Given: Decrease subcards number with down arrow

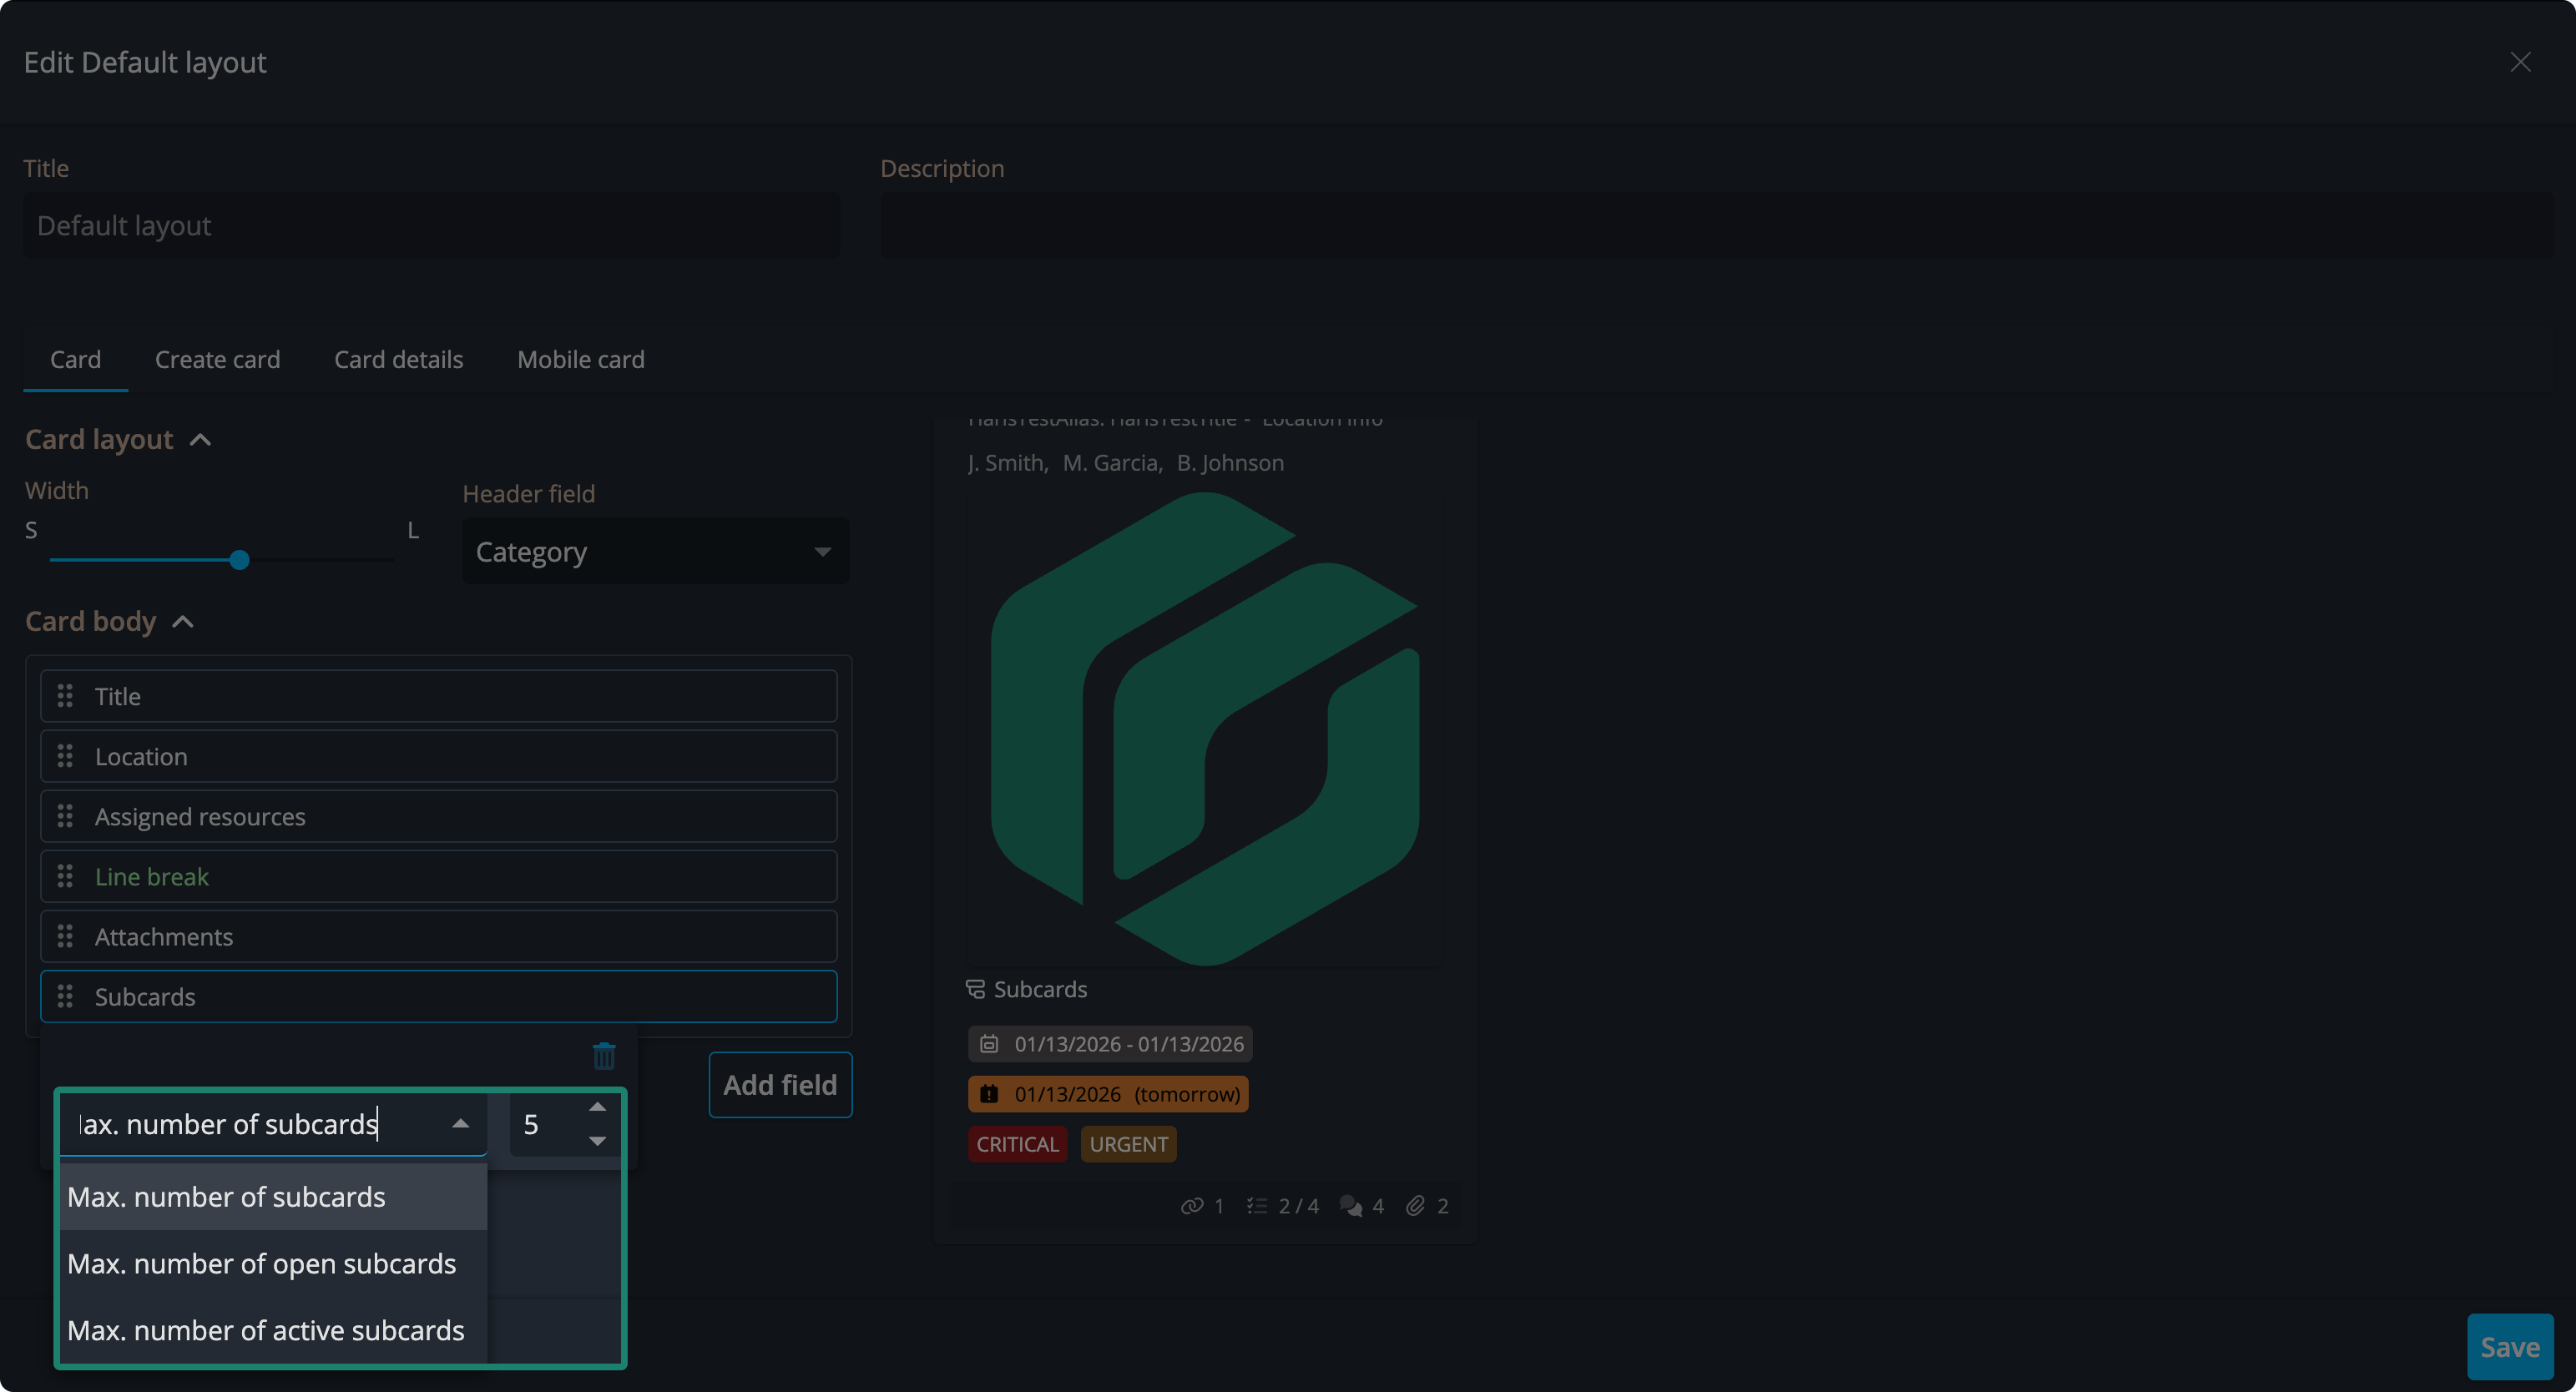Looking at the screenshot, I should click(x=597, y=1141).
